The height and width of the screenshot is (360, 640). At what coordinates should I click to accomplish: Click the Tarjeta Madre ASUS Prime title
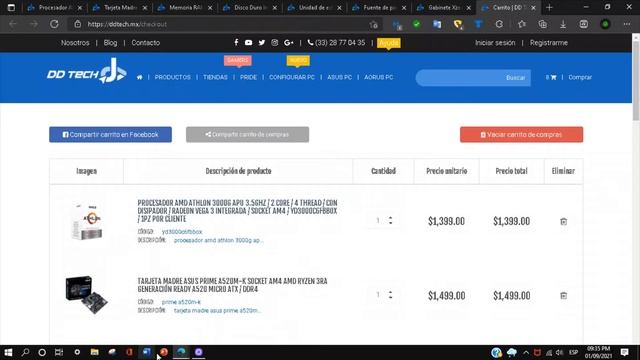pos(232,285)
